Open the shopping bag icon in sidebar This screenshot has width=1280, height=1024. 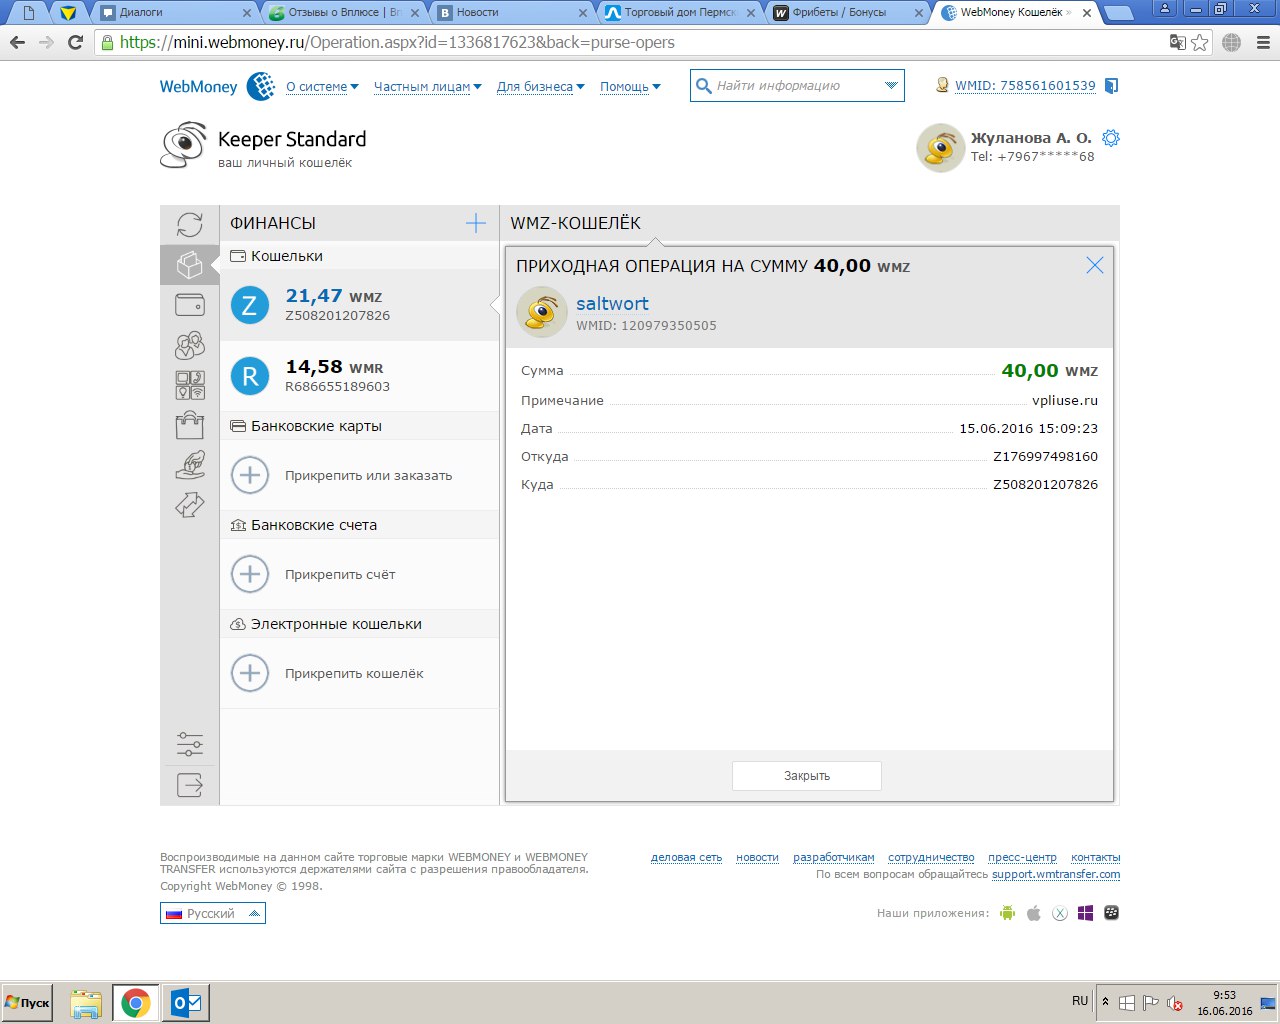190,425
